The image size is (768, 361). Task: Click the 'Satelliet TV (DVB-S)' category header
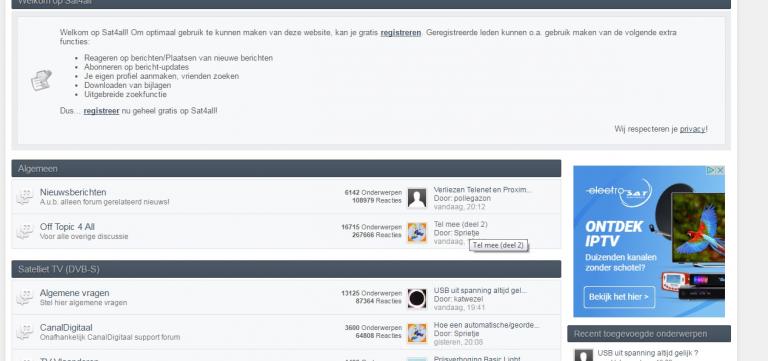click(286, 269)
